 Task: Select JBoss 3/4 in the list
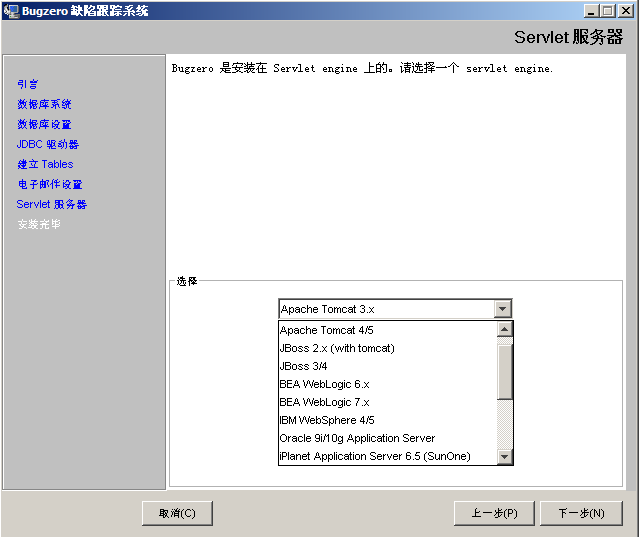302,366
